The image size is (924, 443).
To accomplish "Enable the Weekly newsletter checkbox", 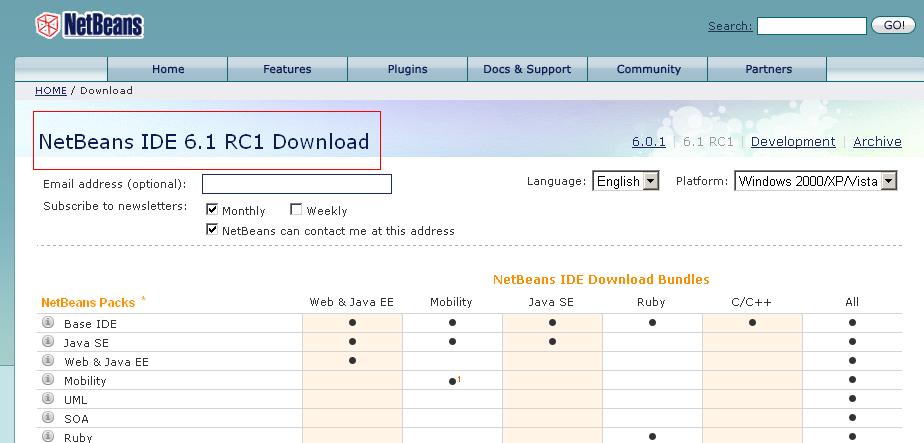I will pos(296,209).
